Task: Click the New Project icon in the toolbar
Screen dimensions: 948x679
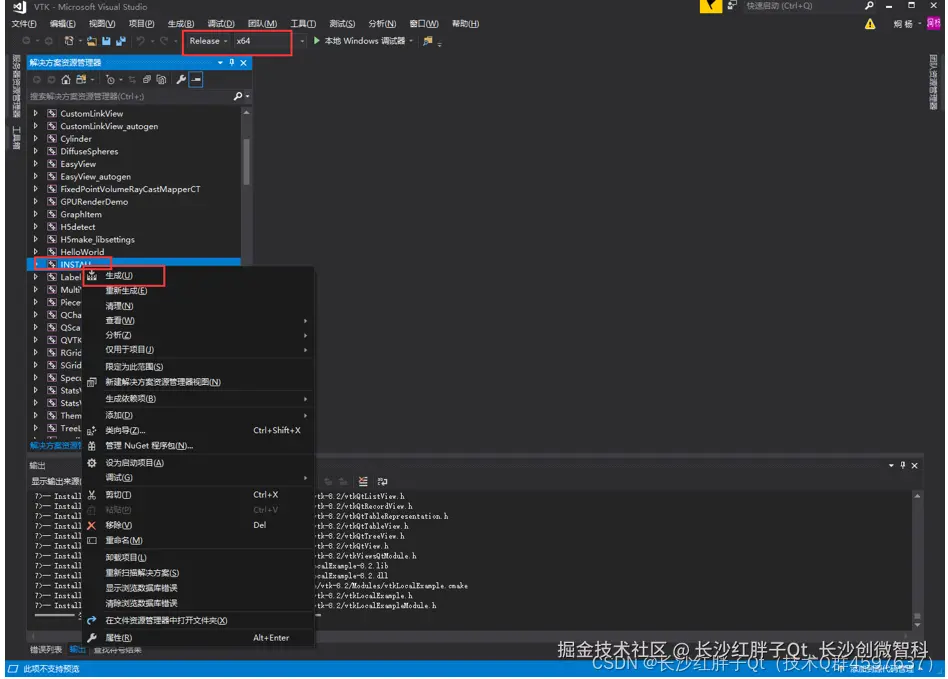Action: click(x=69, y=41)
